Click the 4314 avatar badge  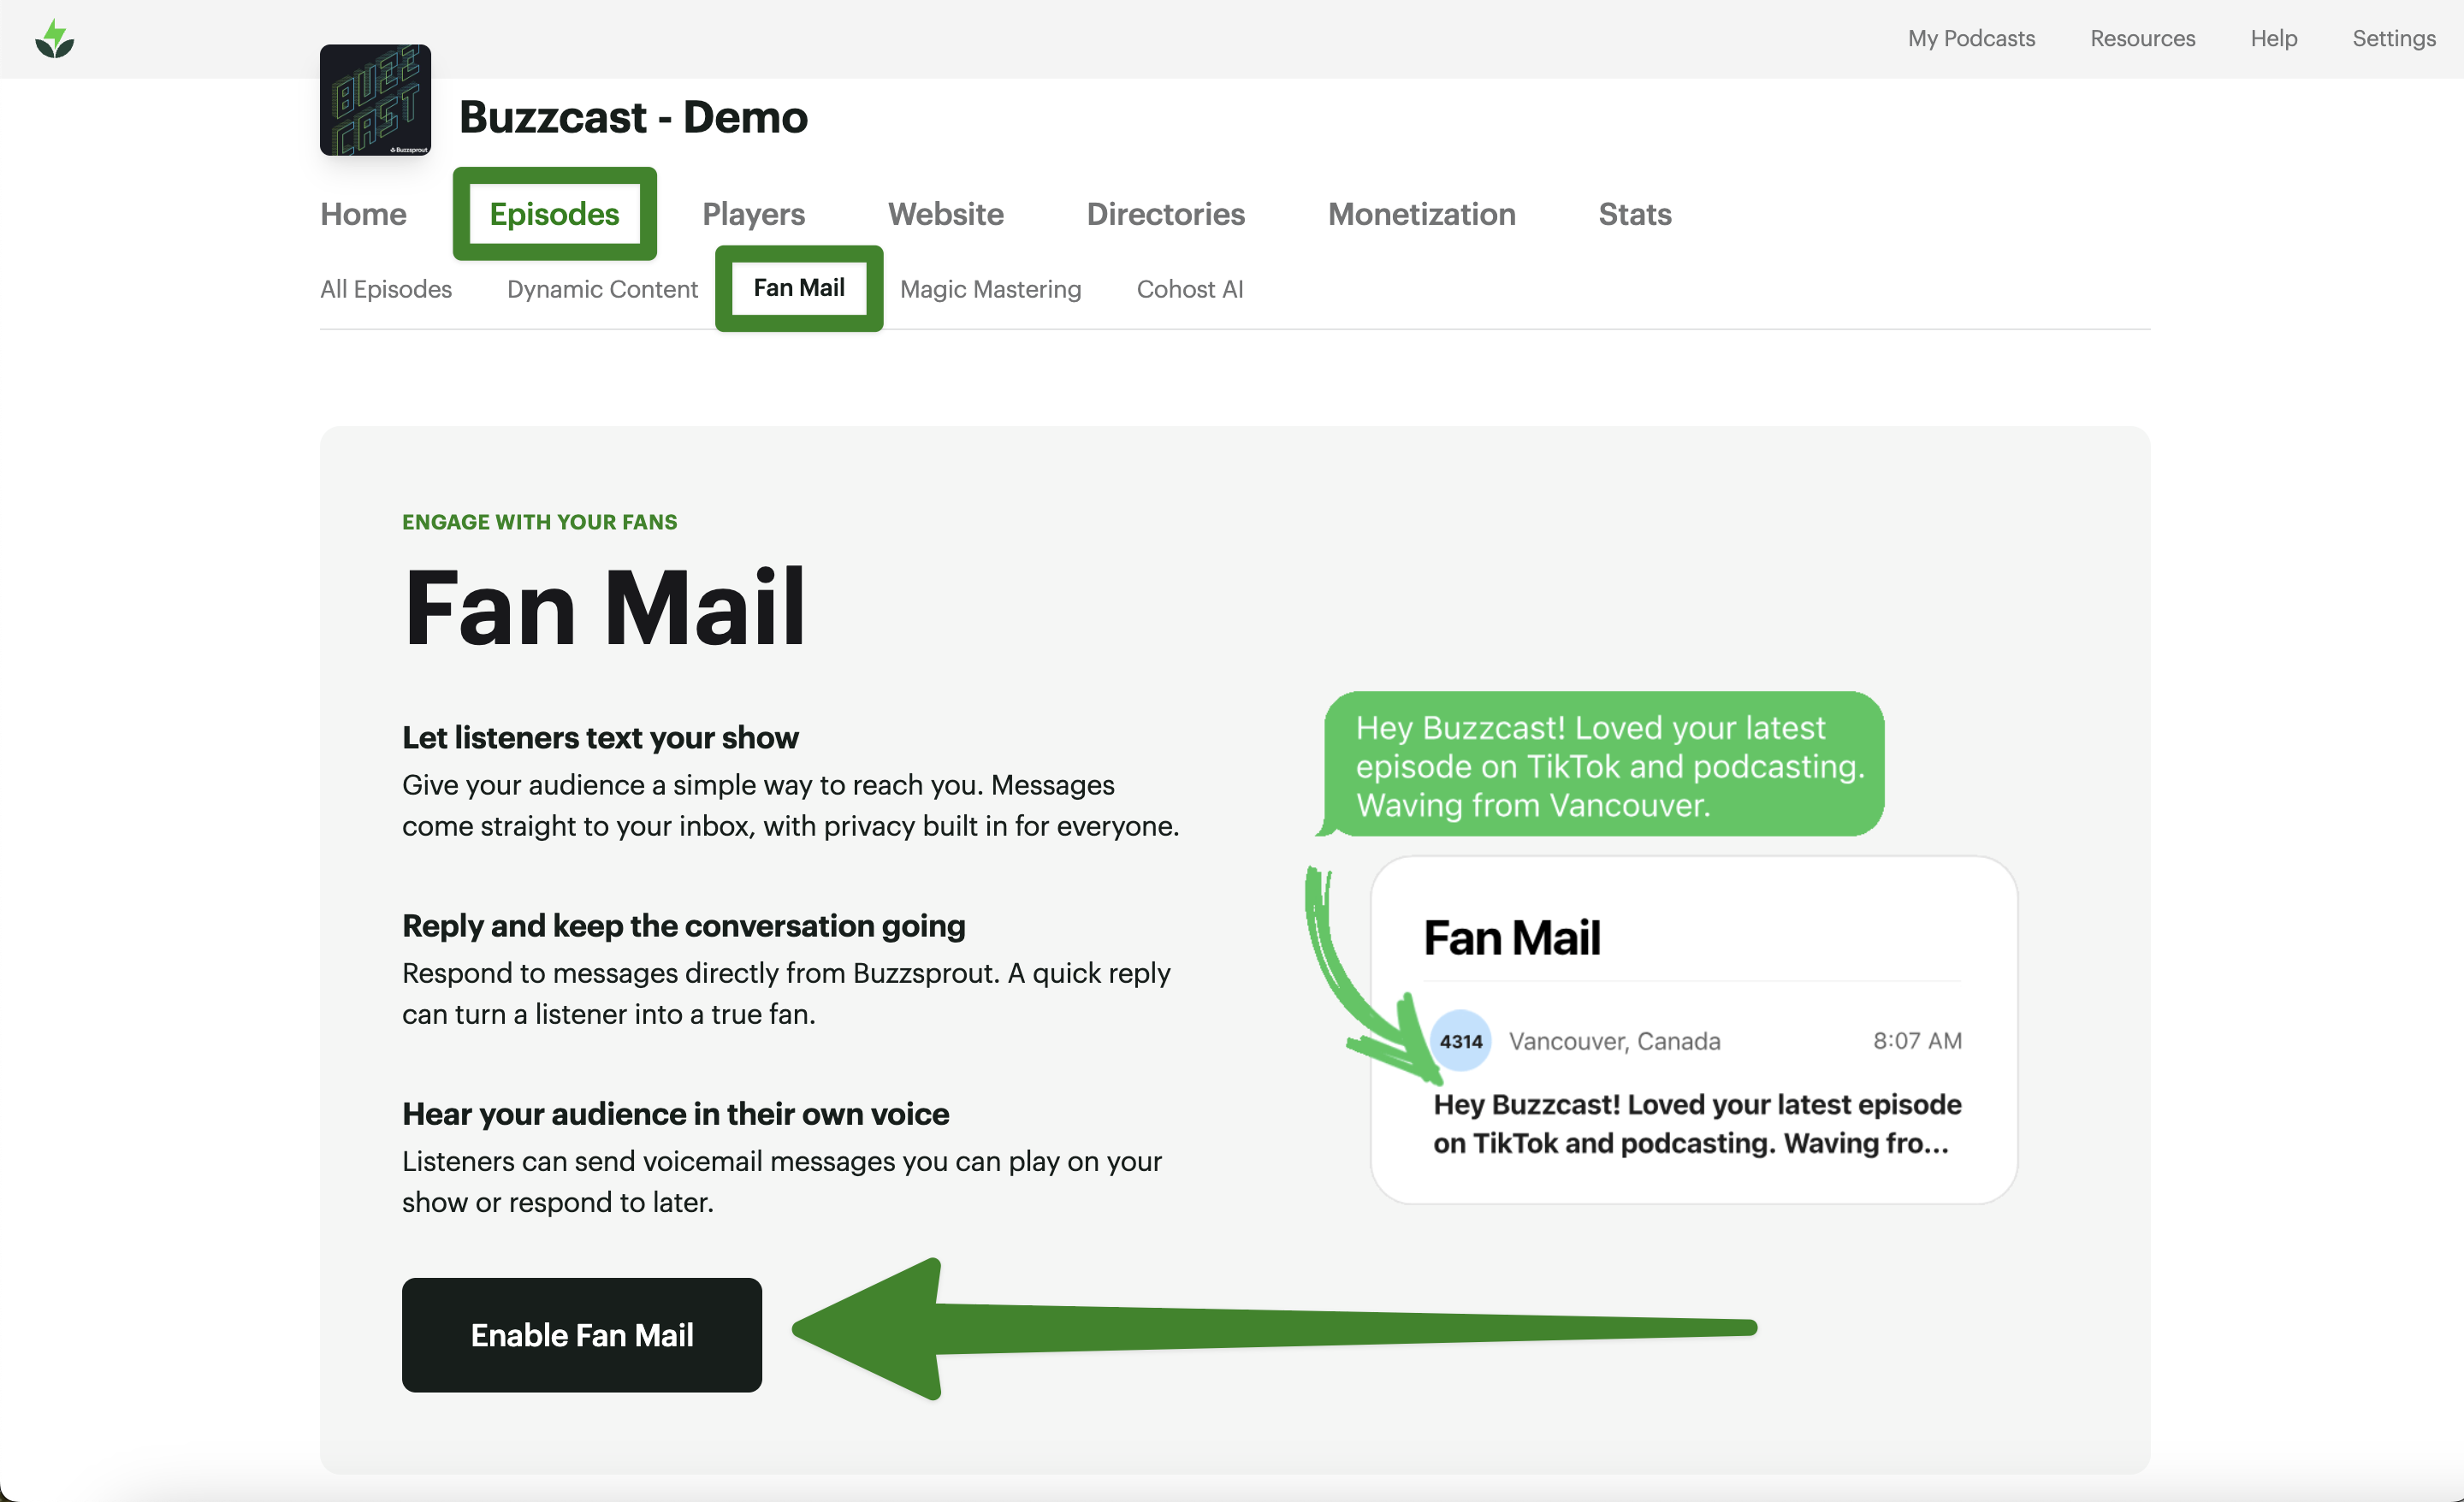click(1460, 1041)
